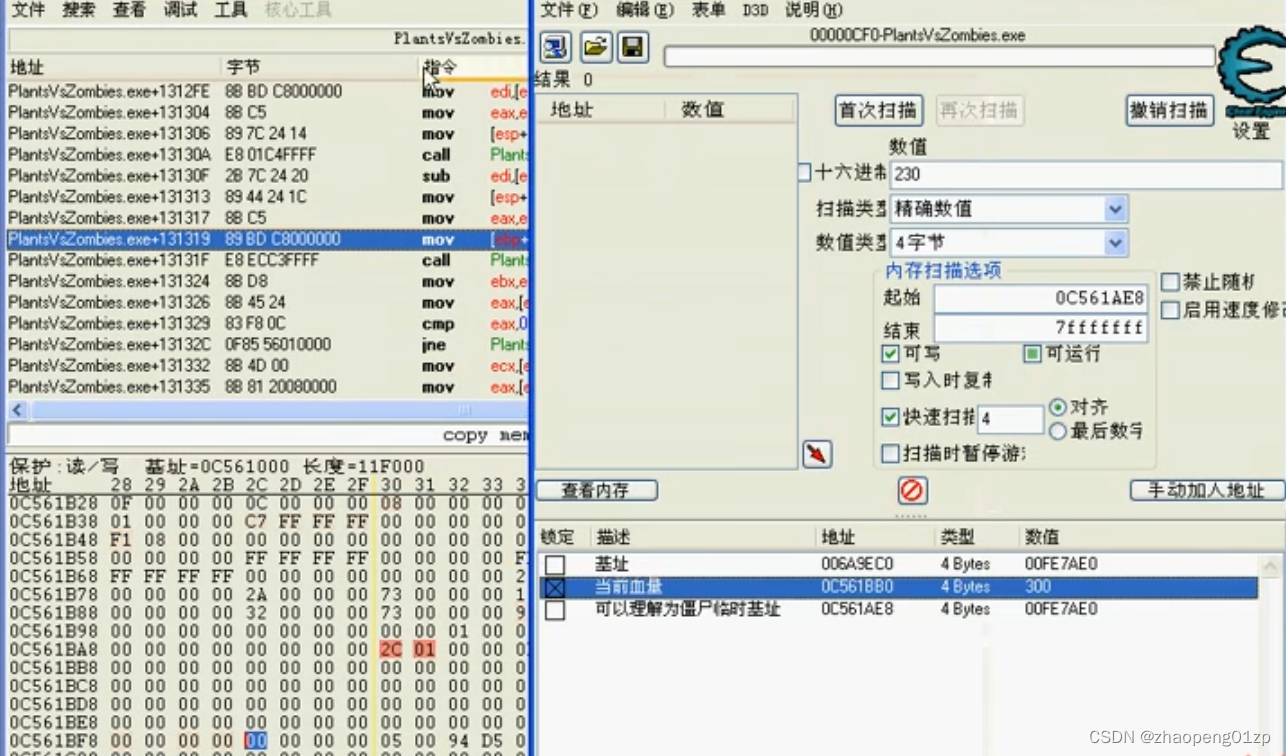Click the 首次扫描 button
This screenshot has width=1286, height=756.
click(878, 110)
